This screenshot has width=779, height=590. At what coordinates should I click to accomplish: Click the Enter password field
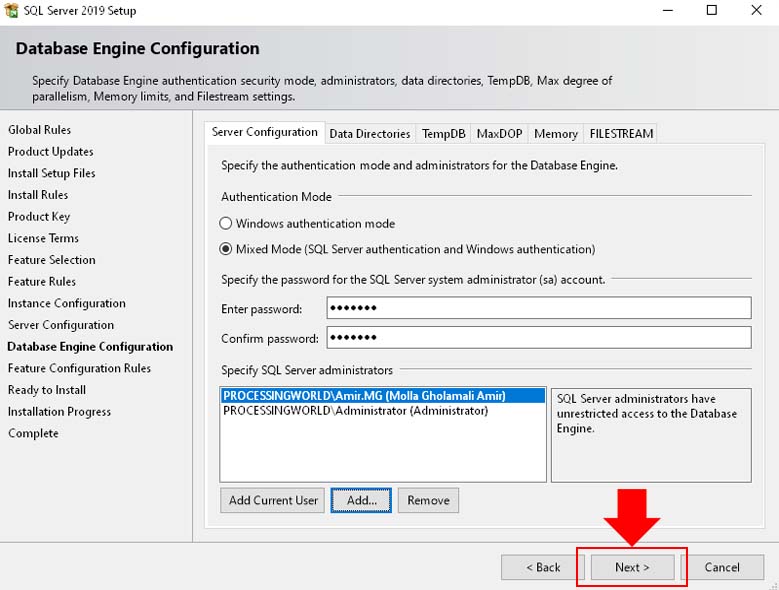point(539,308)
